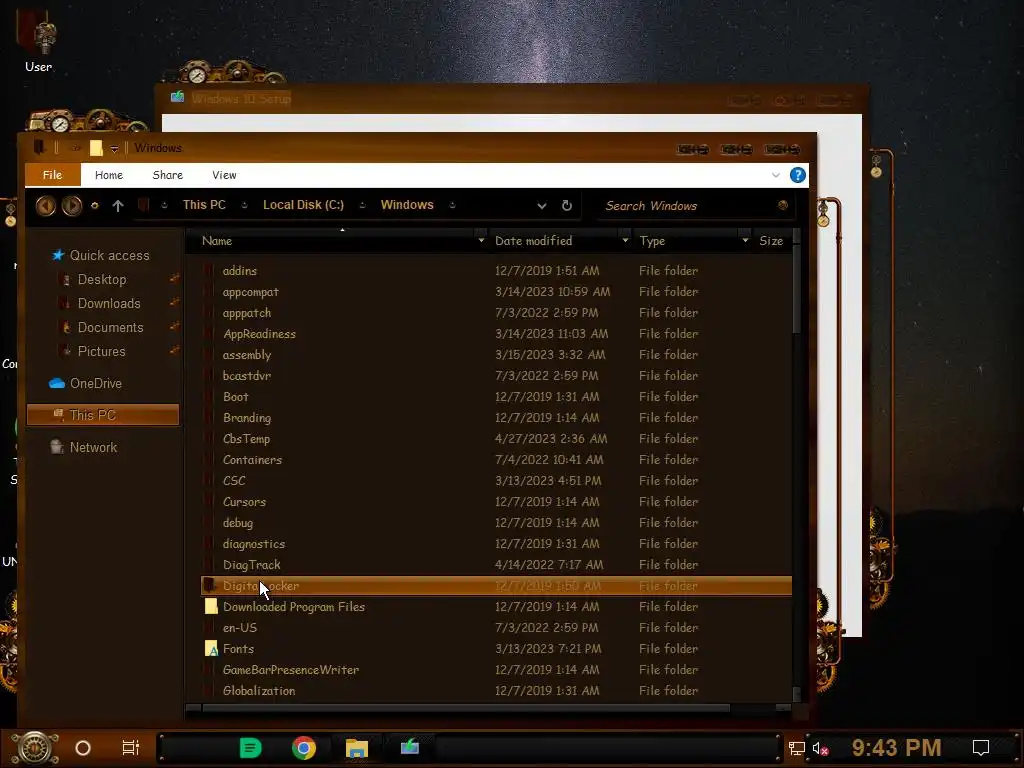Click the 9:43 PM taskbar clock
This screenshot has width=1024, height=768.
click(896, 748)
